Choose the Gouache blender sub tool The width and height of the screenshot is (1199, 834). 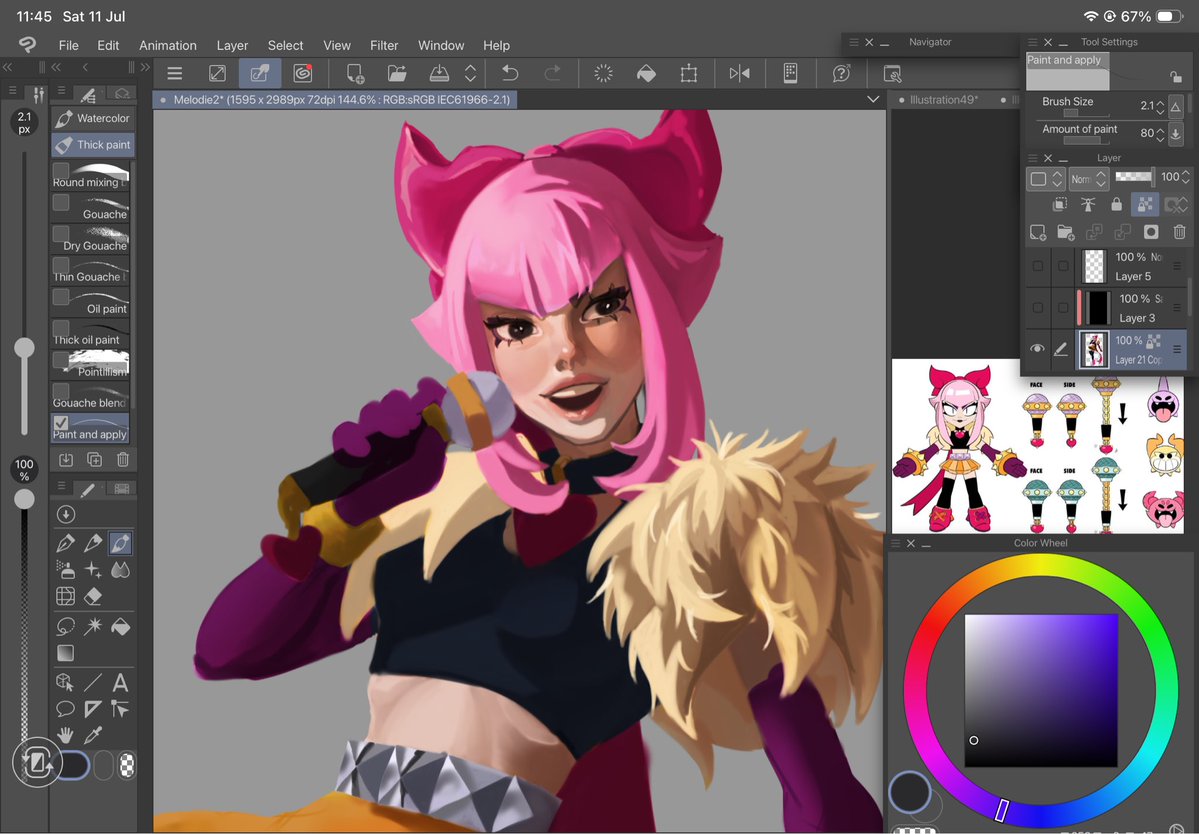[x=91, y=395]
